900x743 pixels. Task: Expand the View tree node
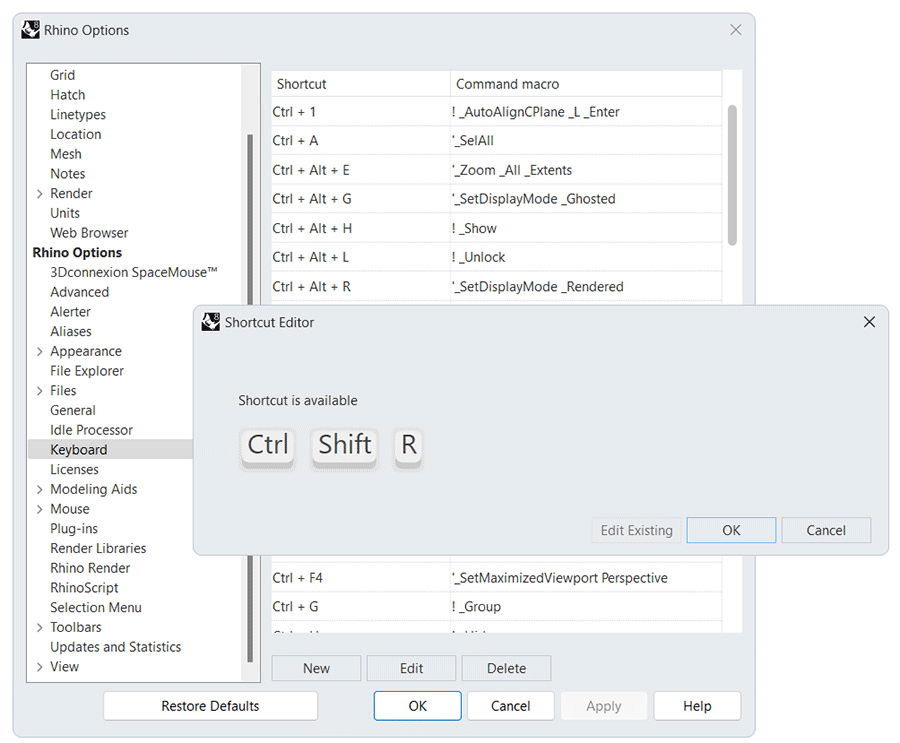[x=40, y=667]
